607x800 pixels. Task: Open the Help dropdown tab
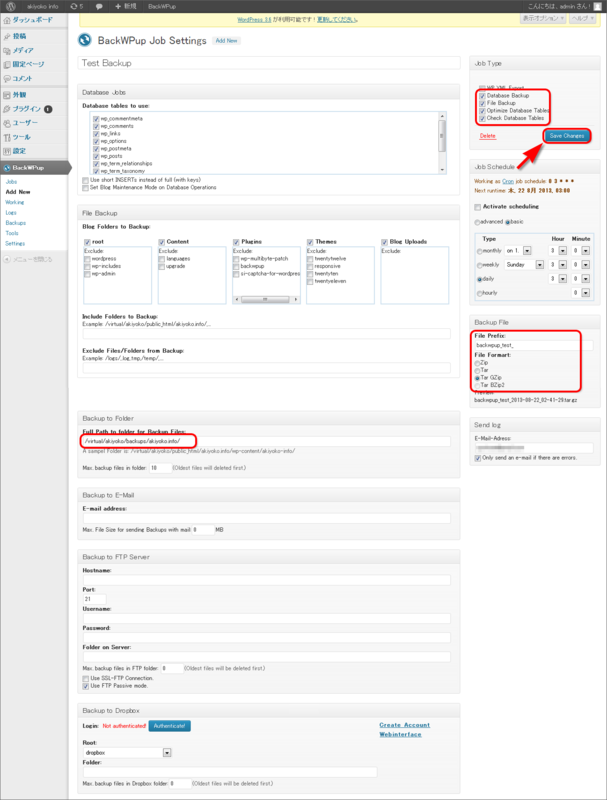coord(582,18)
